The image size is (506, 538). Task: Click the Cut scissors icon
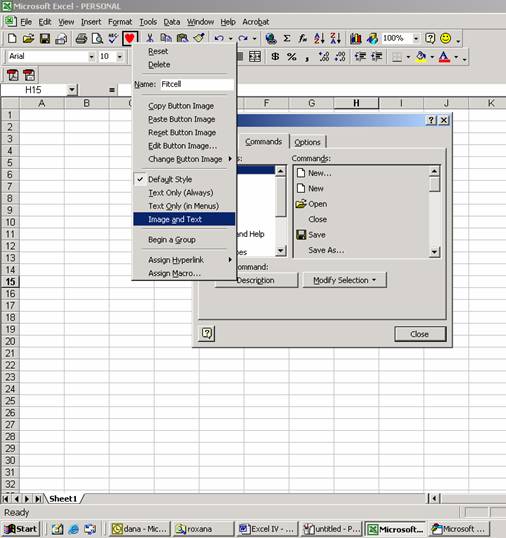pos(150,38)
